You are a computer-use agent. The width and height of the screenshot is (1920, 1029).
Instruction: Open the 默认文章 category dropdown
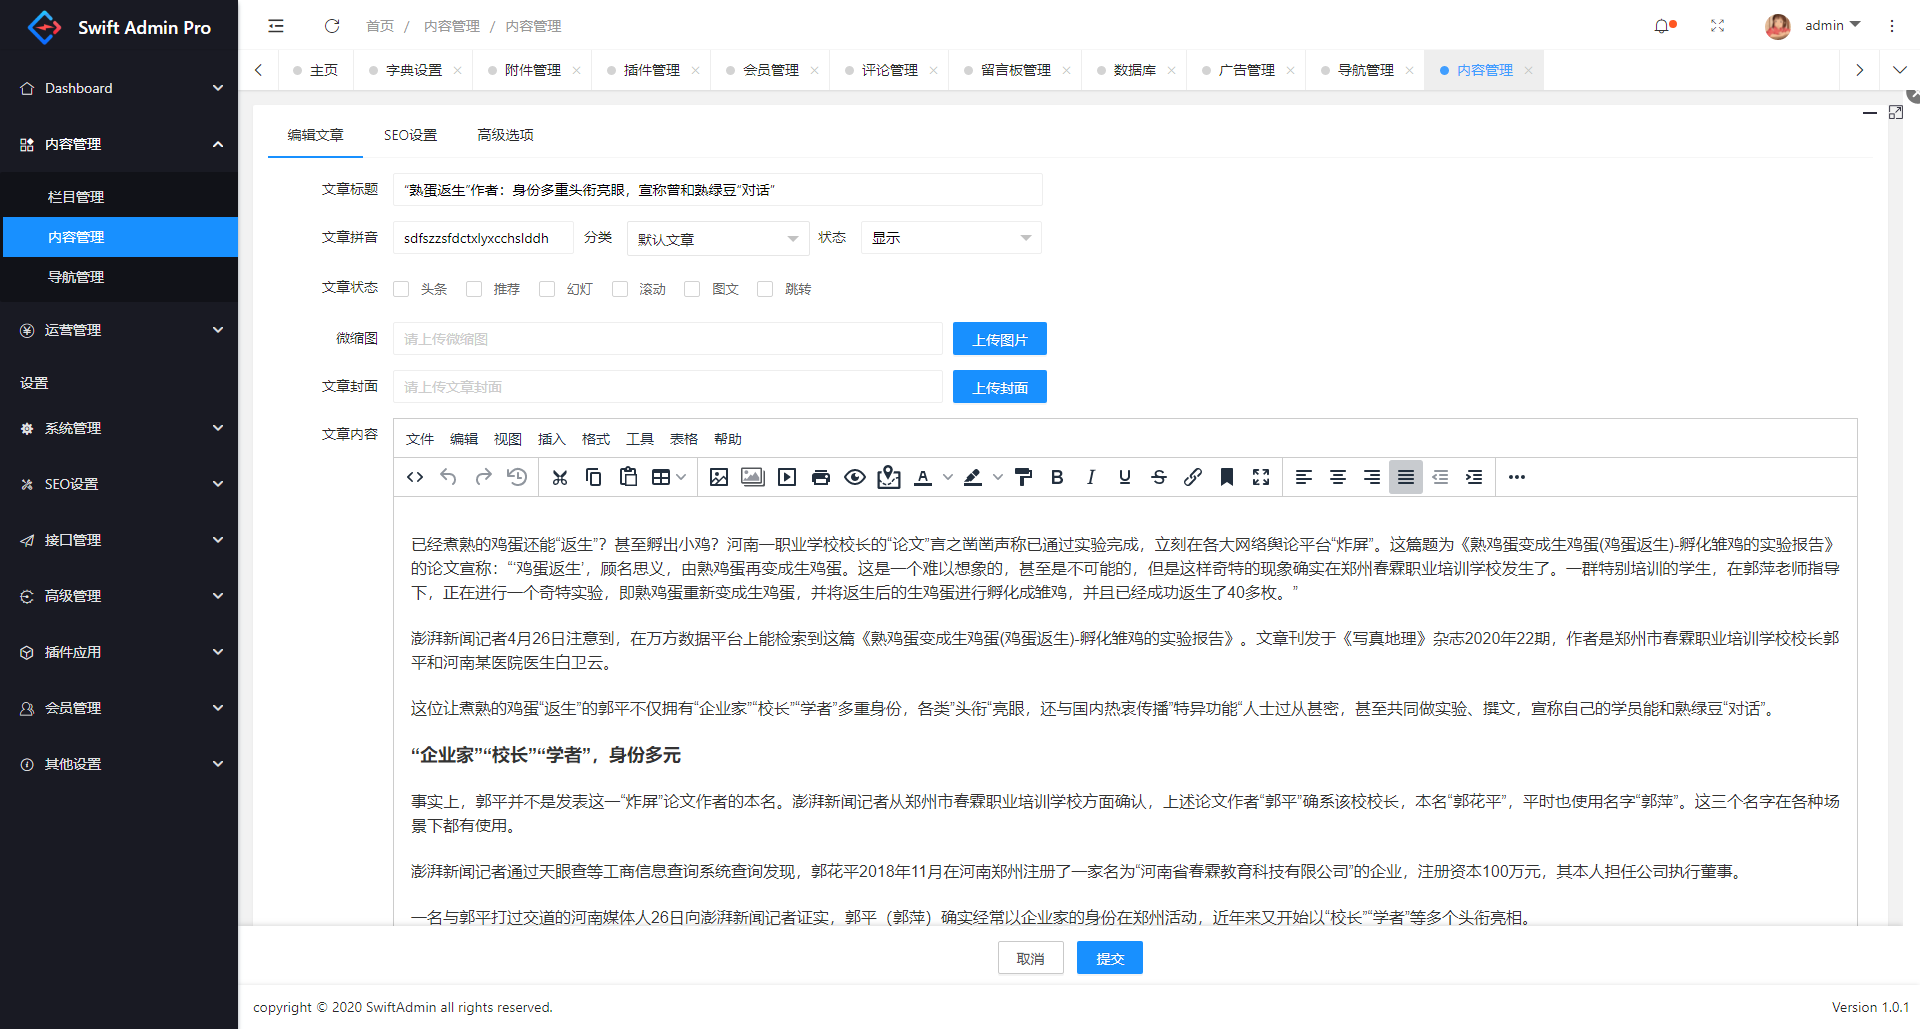[717, 238]
